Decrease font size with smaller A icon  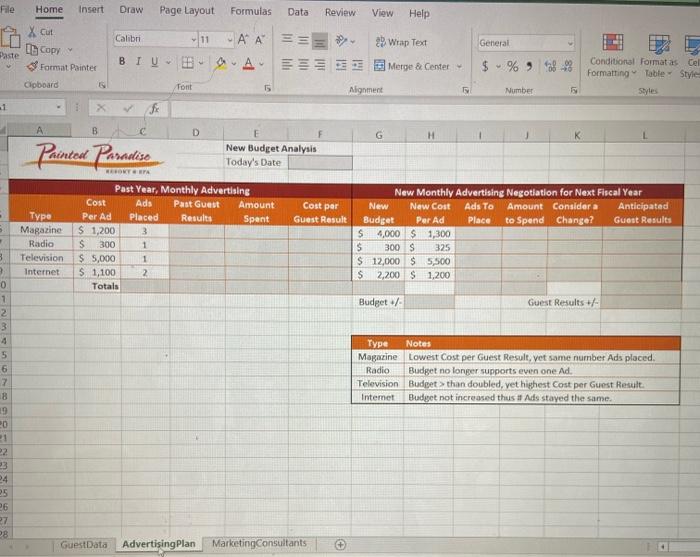coord(260,40)
